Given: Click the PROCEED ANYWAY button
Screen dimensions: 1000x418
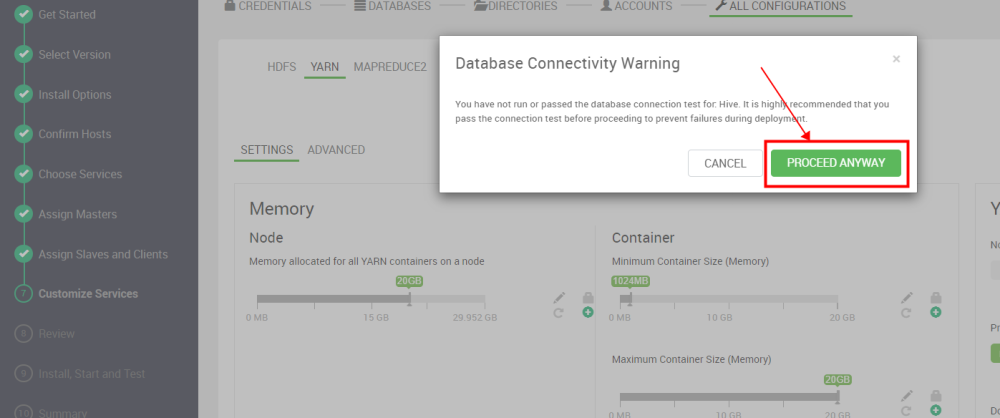Looking at the screenshot, I should click(x=835, y=163).
